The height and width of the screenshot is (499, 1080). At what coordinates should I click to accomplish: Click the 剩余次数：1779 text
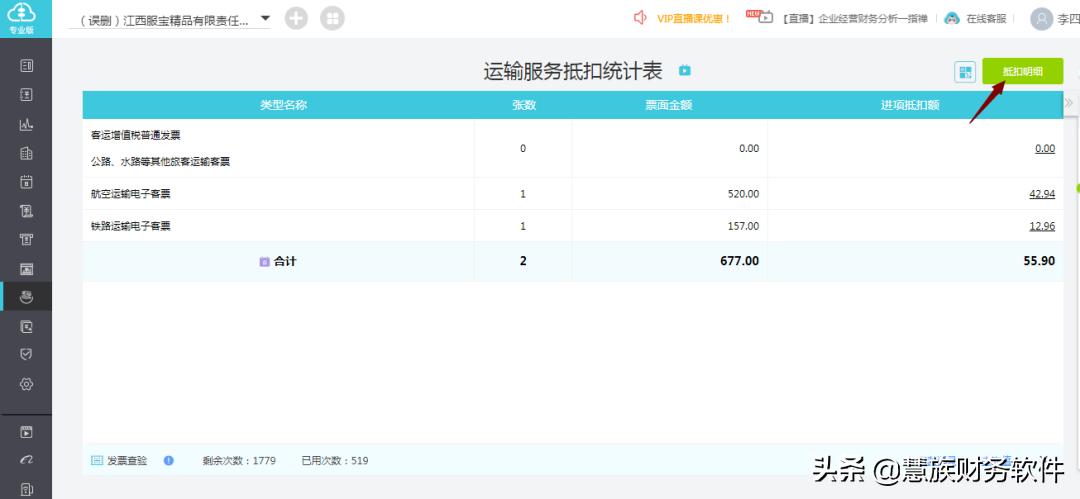click(x=239, y=460)
